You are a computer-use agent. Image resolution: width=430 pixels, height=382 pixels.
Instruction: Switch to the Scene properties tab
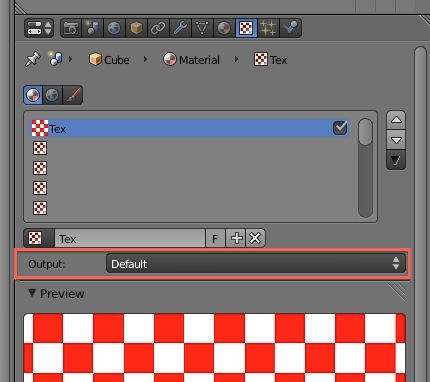point(92,28)
